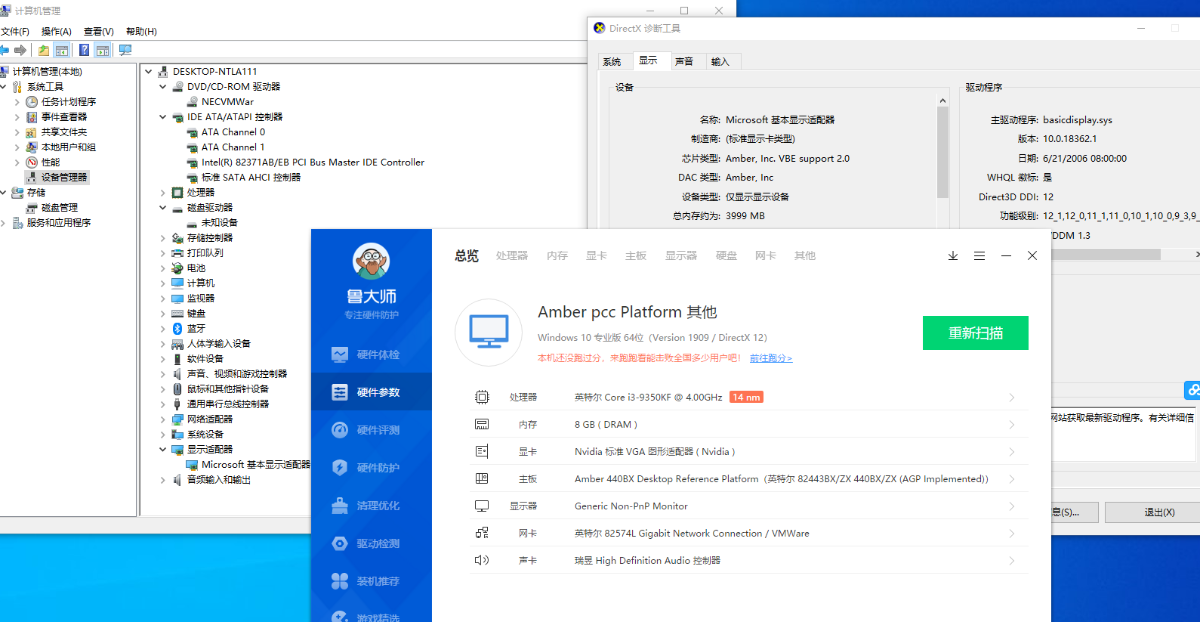Open 清理优化 in Lu Dashi sidebar
1200x622 pixels.
[x=371, y=506]
